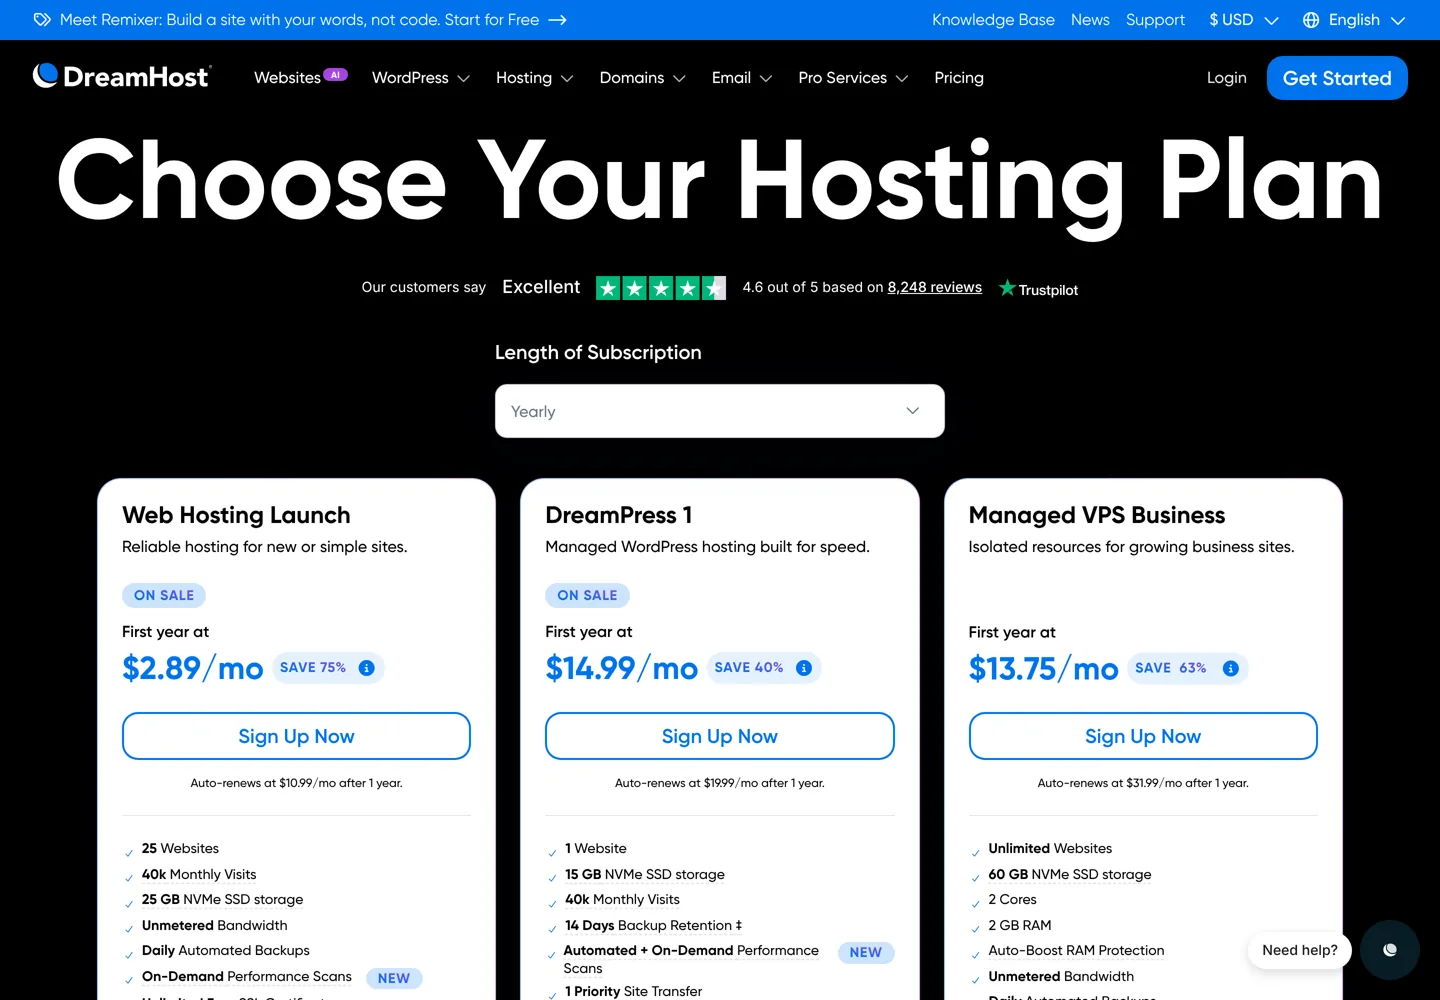Click NEW badge beside On-Demand Performance Scans
This screenshot has width=1440, height=1000.
(394, 978)
